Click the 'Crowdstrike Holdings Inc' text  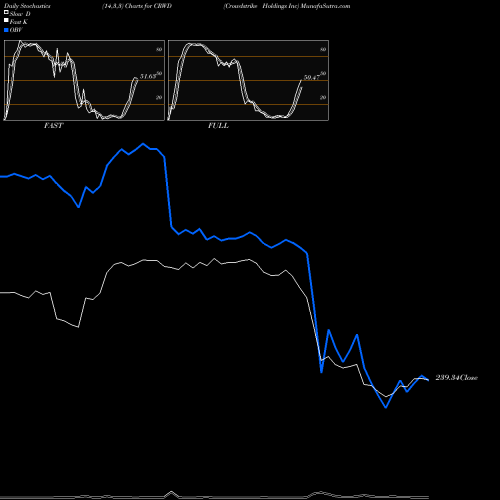coord(261,6)
